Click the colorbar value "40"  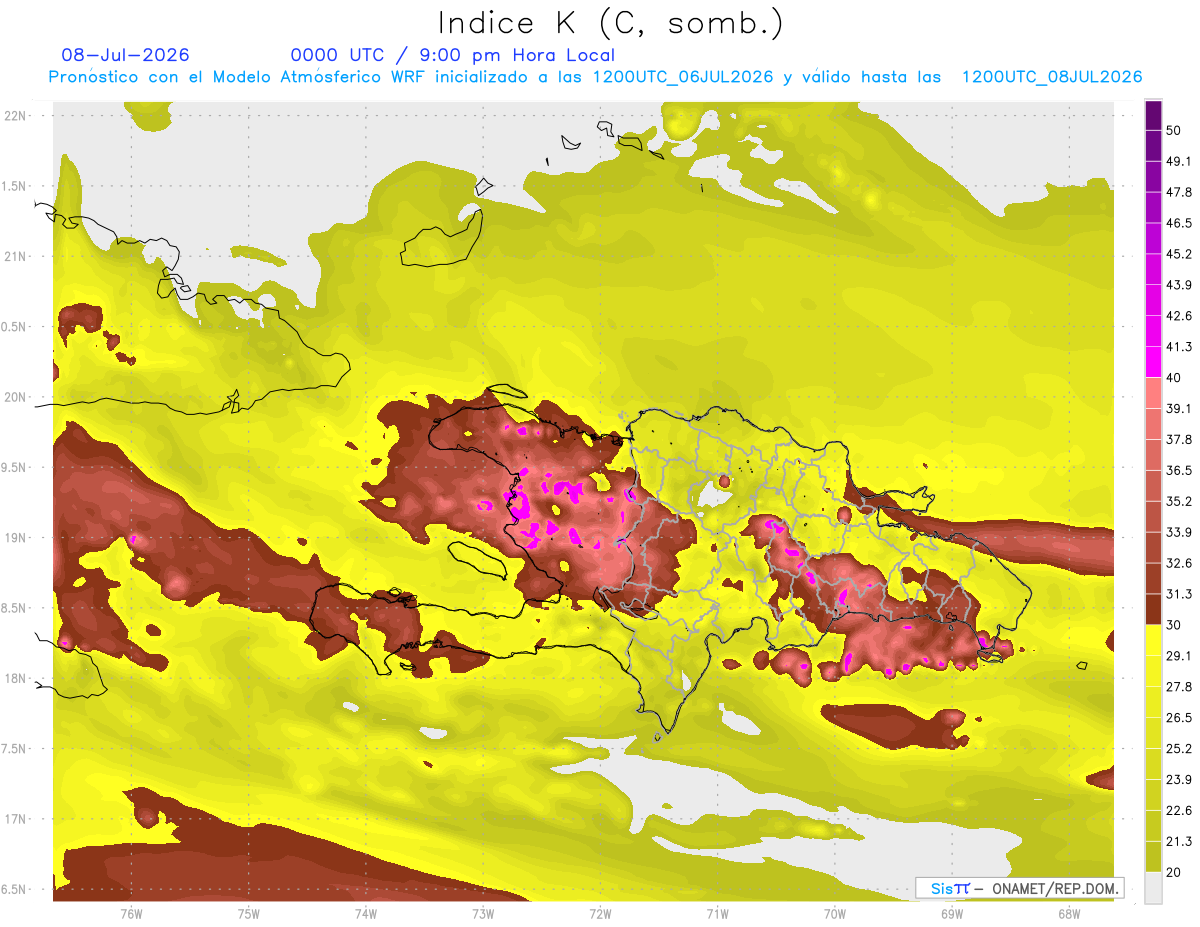(1174, 378)
